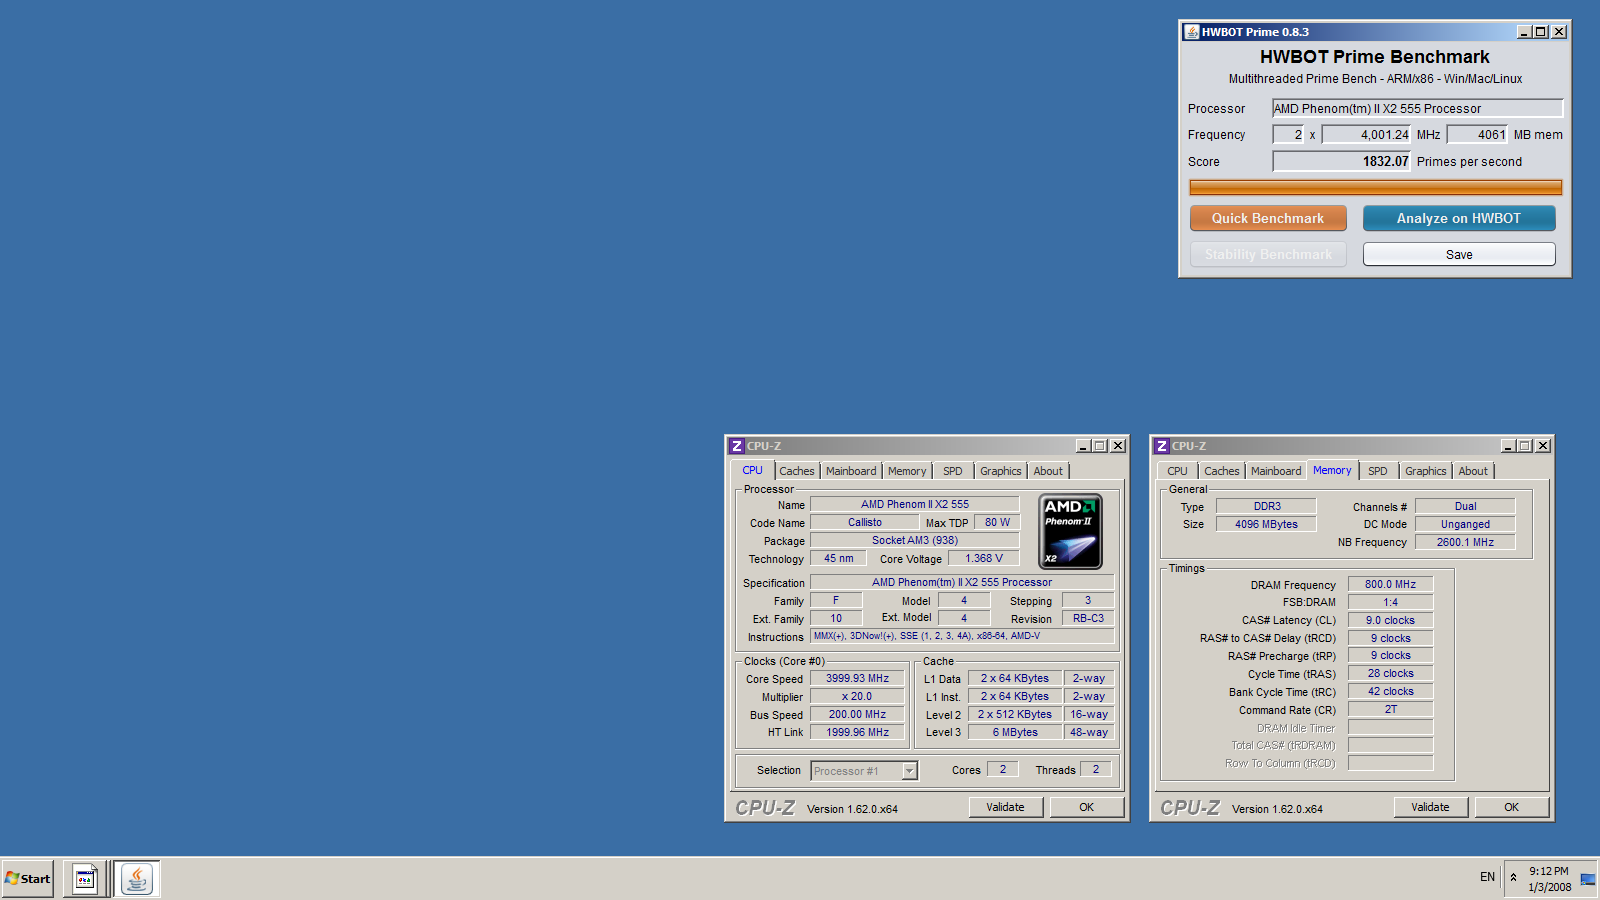1600x900 pixels.
Task: Click the Bus Speed value 200.00 MHz
Action: pos(857,714)
